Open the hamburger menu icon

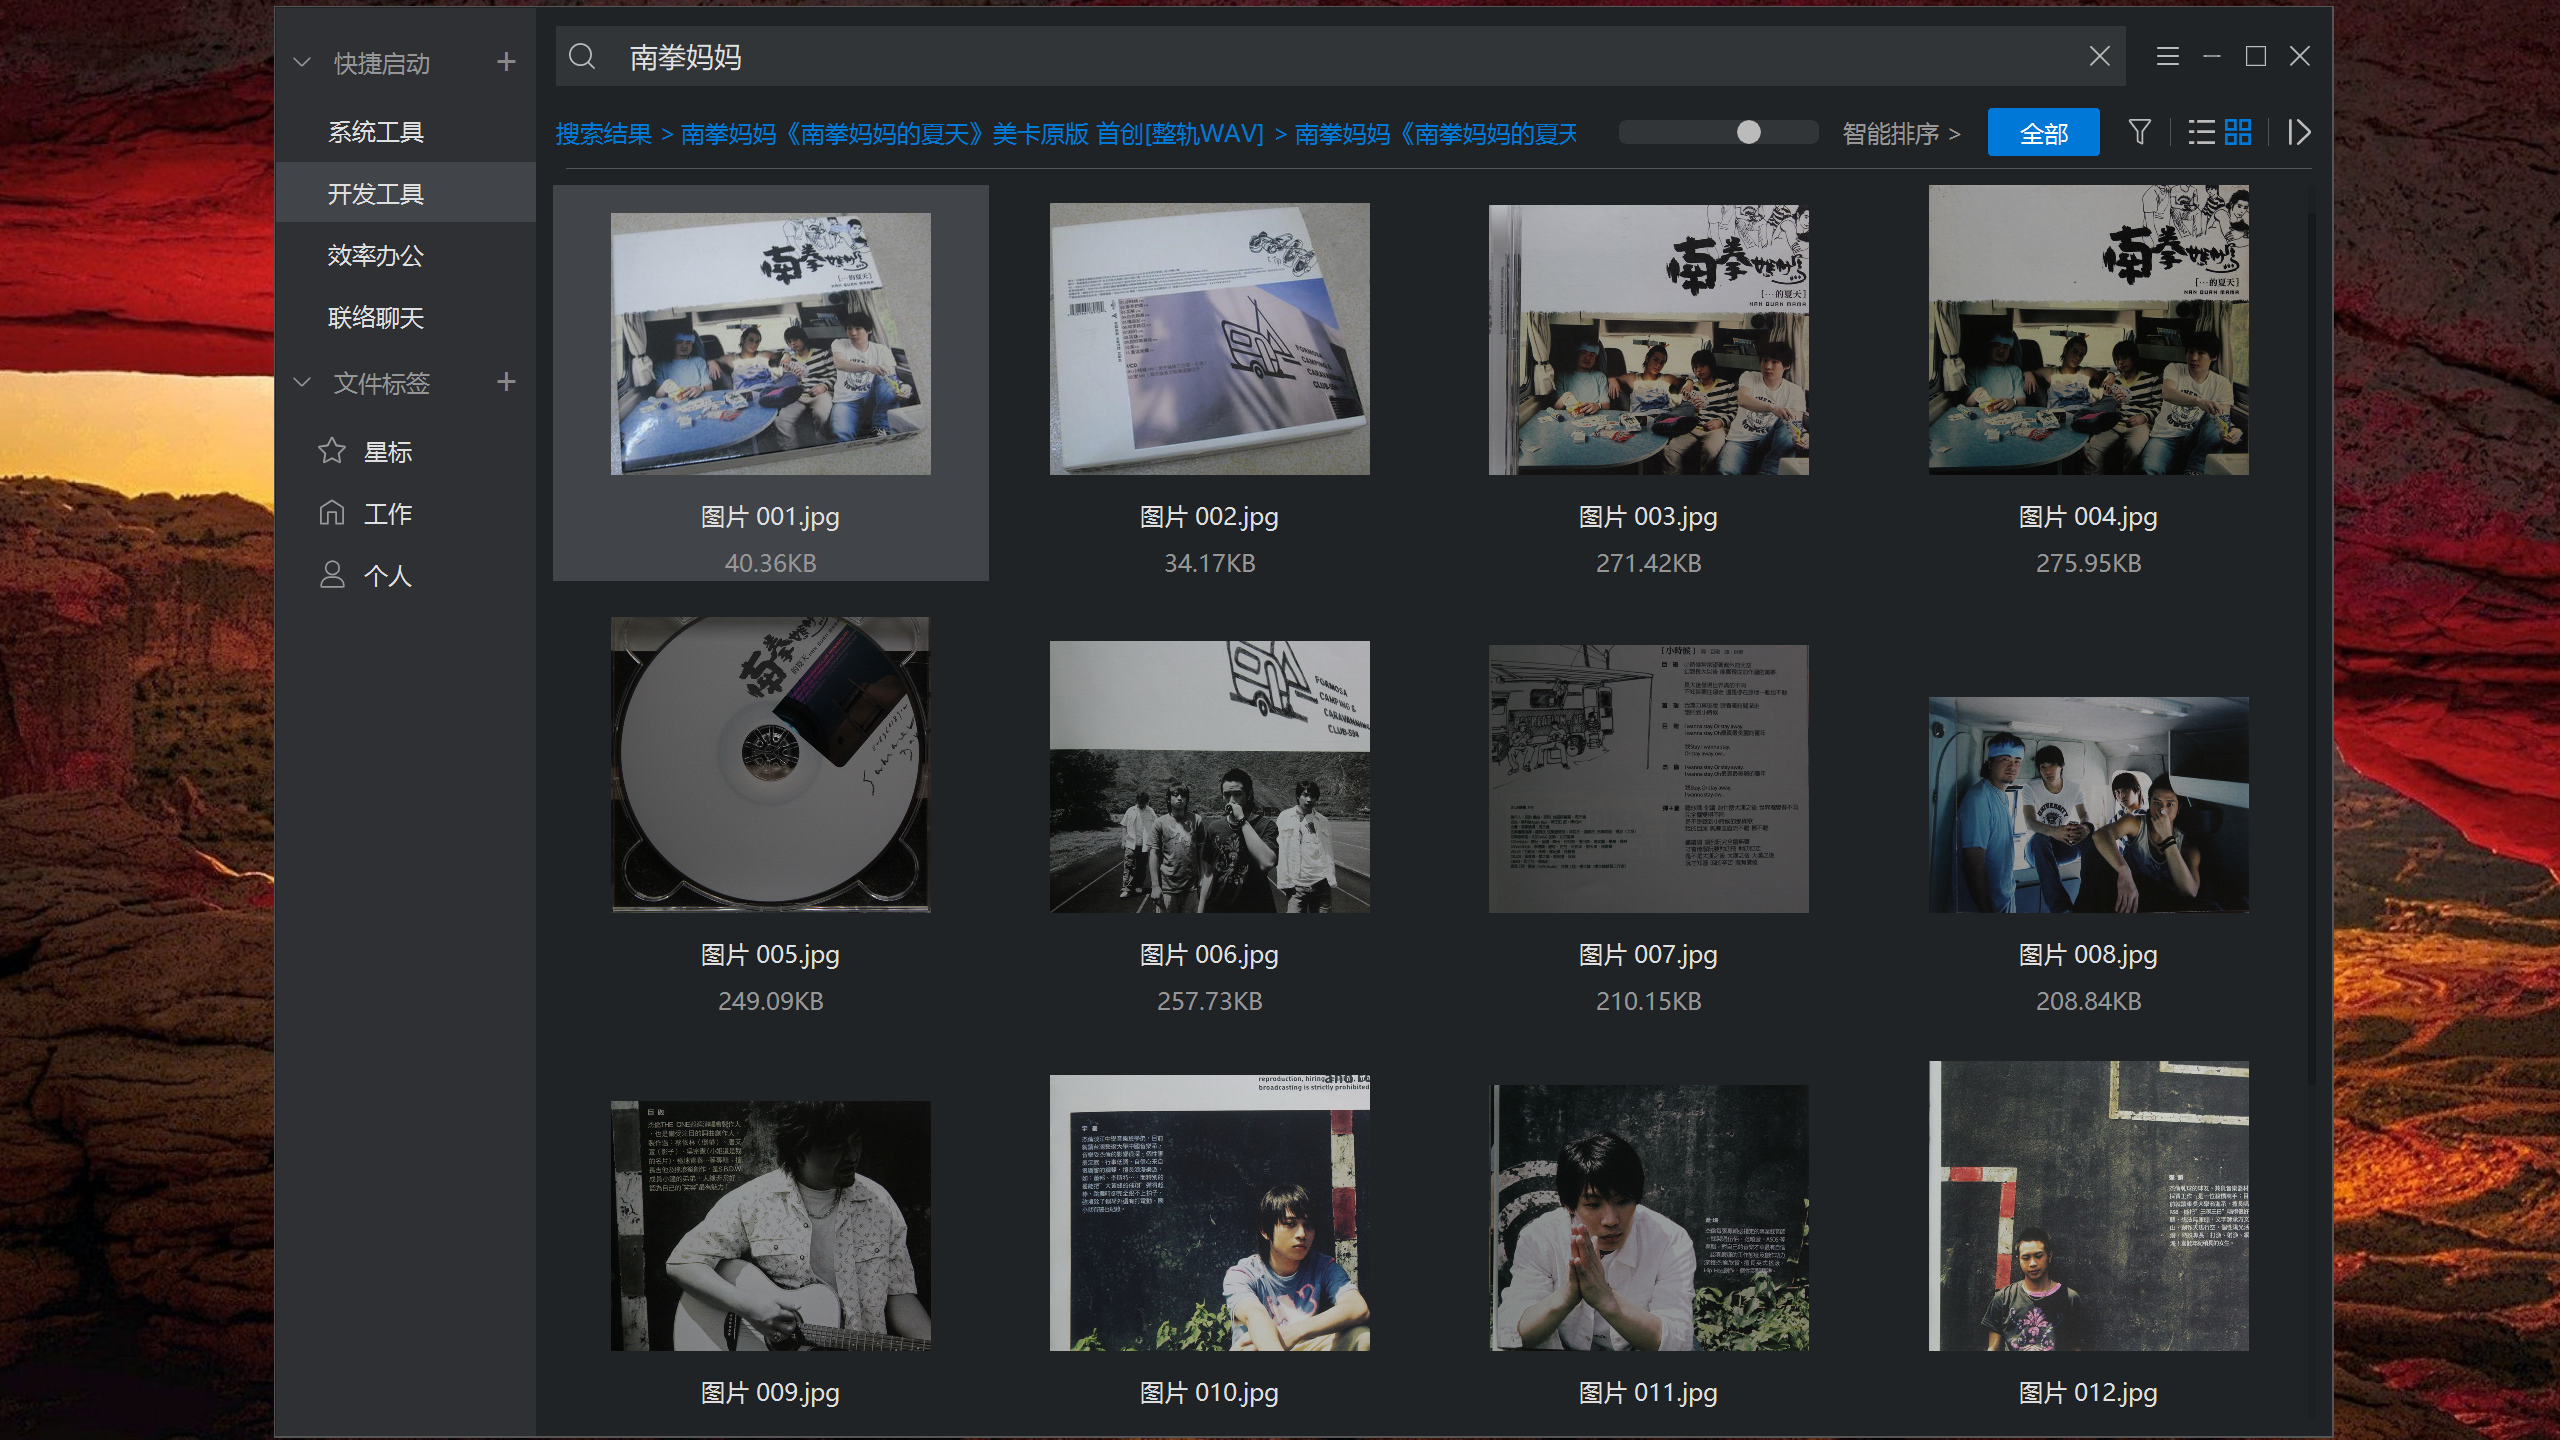click(x=2167, y=57)
